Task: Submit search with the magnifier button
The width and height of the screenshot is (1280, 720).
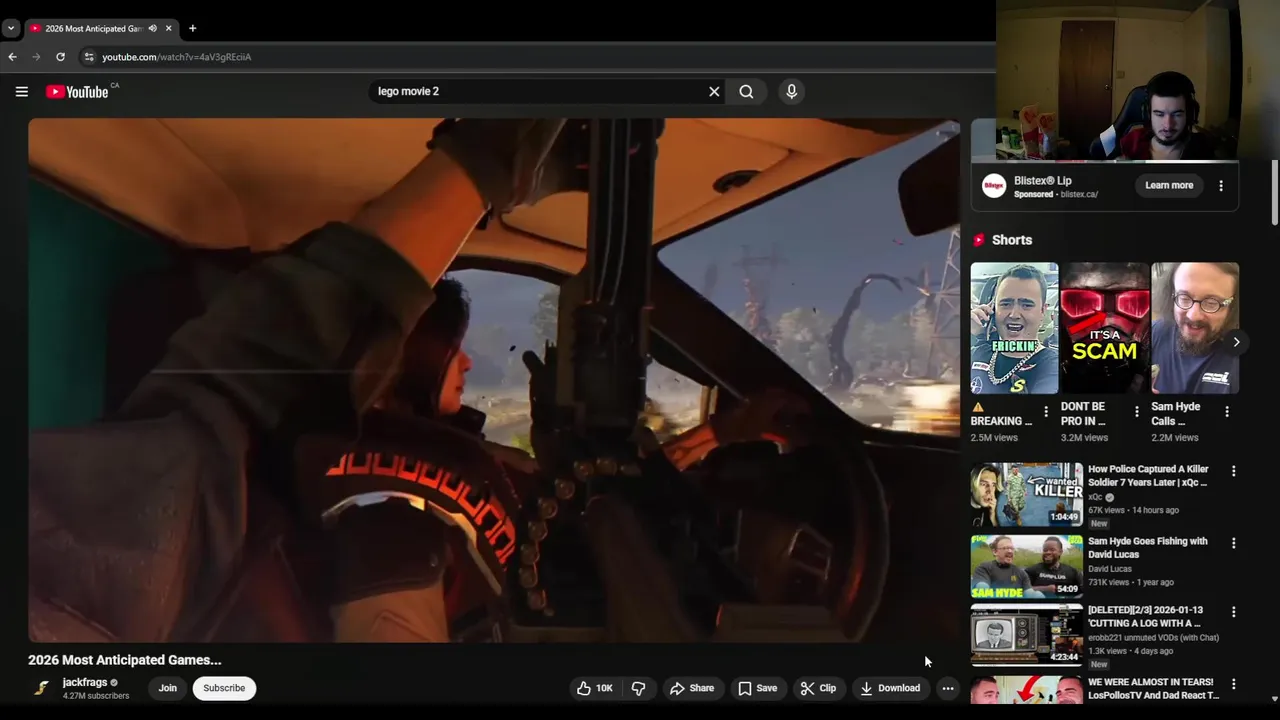Action: 746,91
